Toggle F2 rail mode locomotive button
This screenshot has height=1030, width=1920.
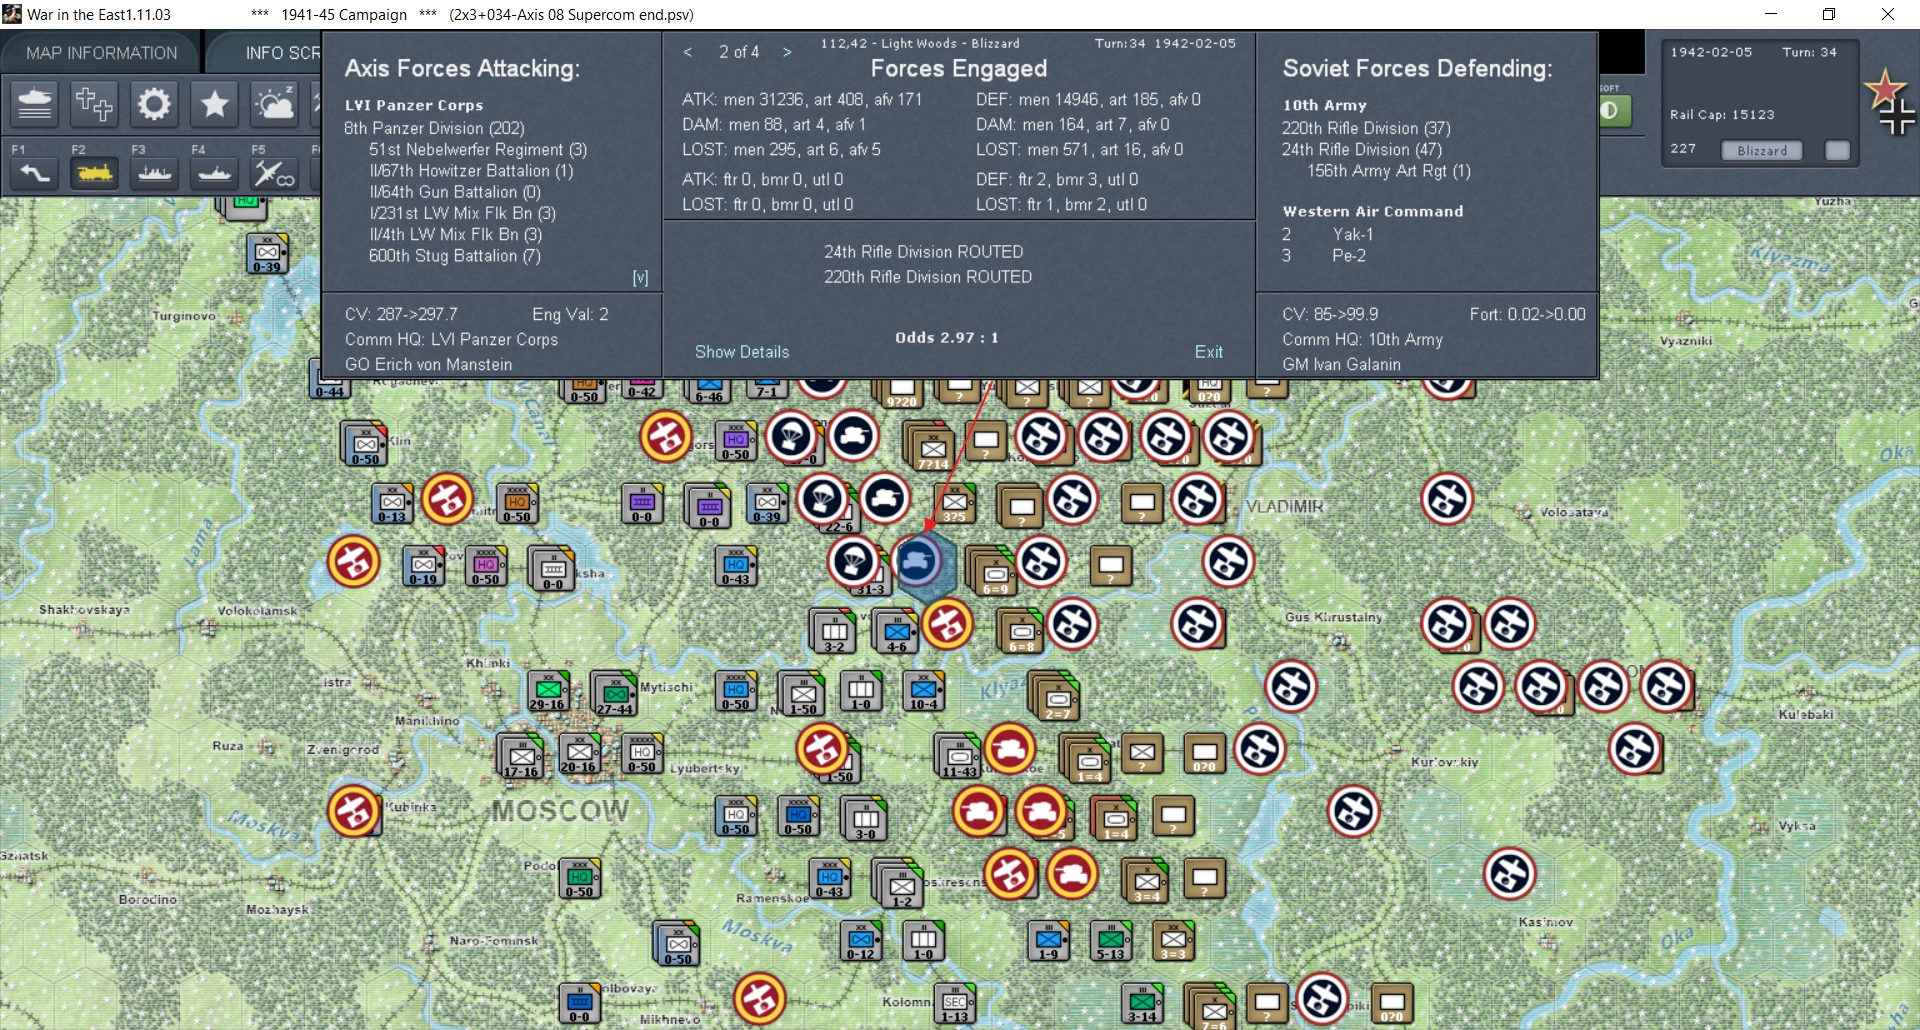pos(94,173)
